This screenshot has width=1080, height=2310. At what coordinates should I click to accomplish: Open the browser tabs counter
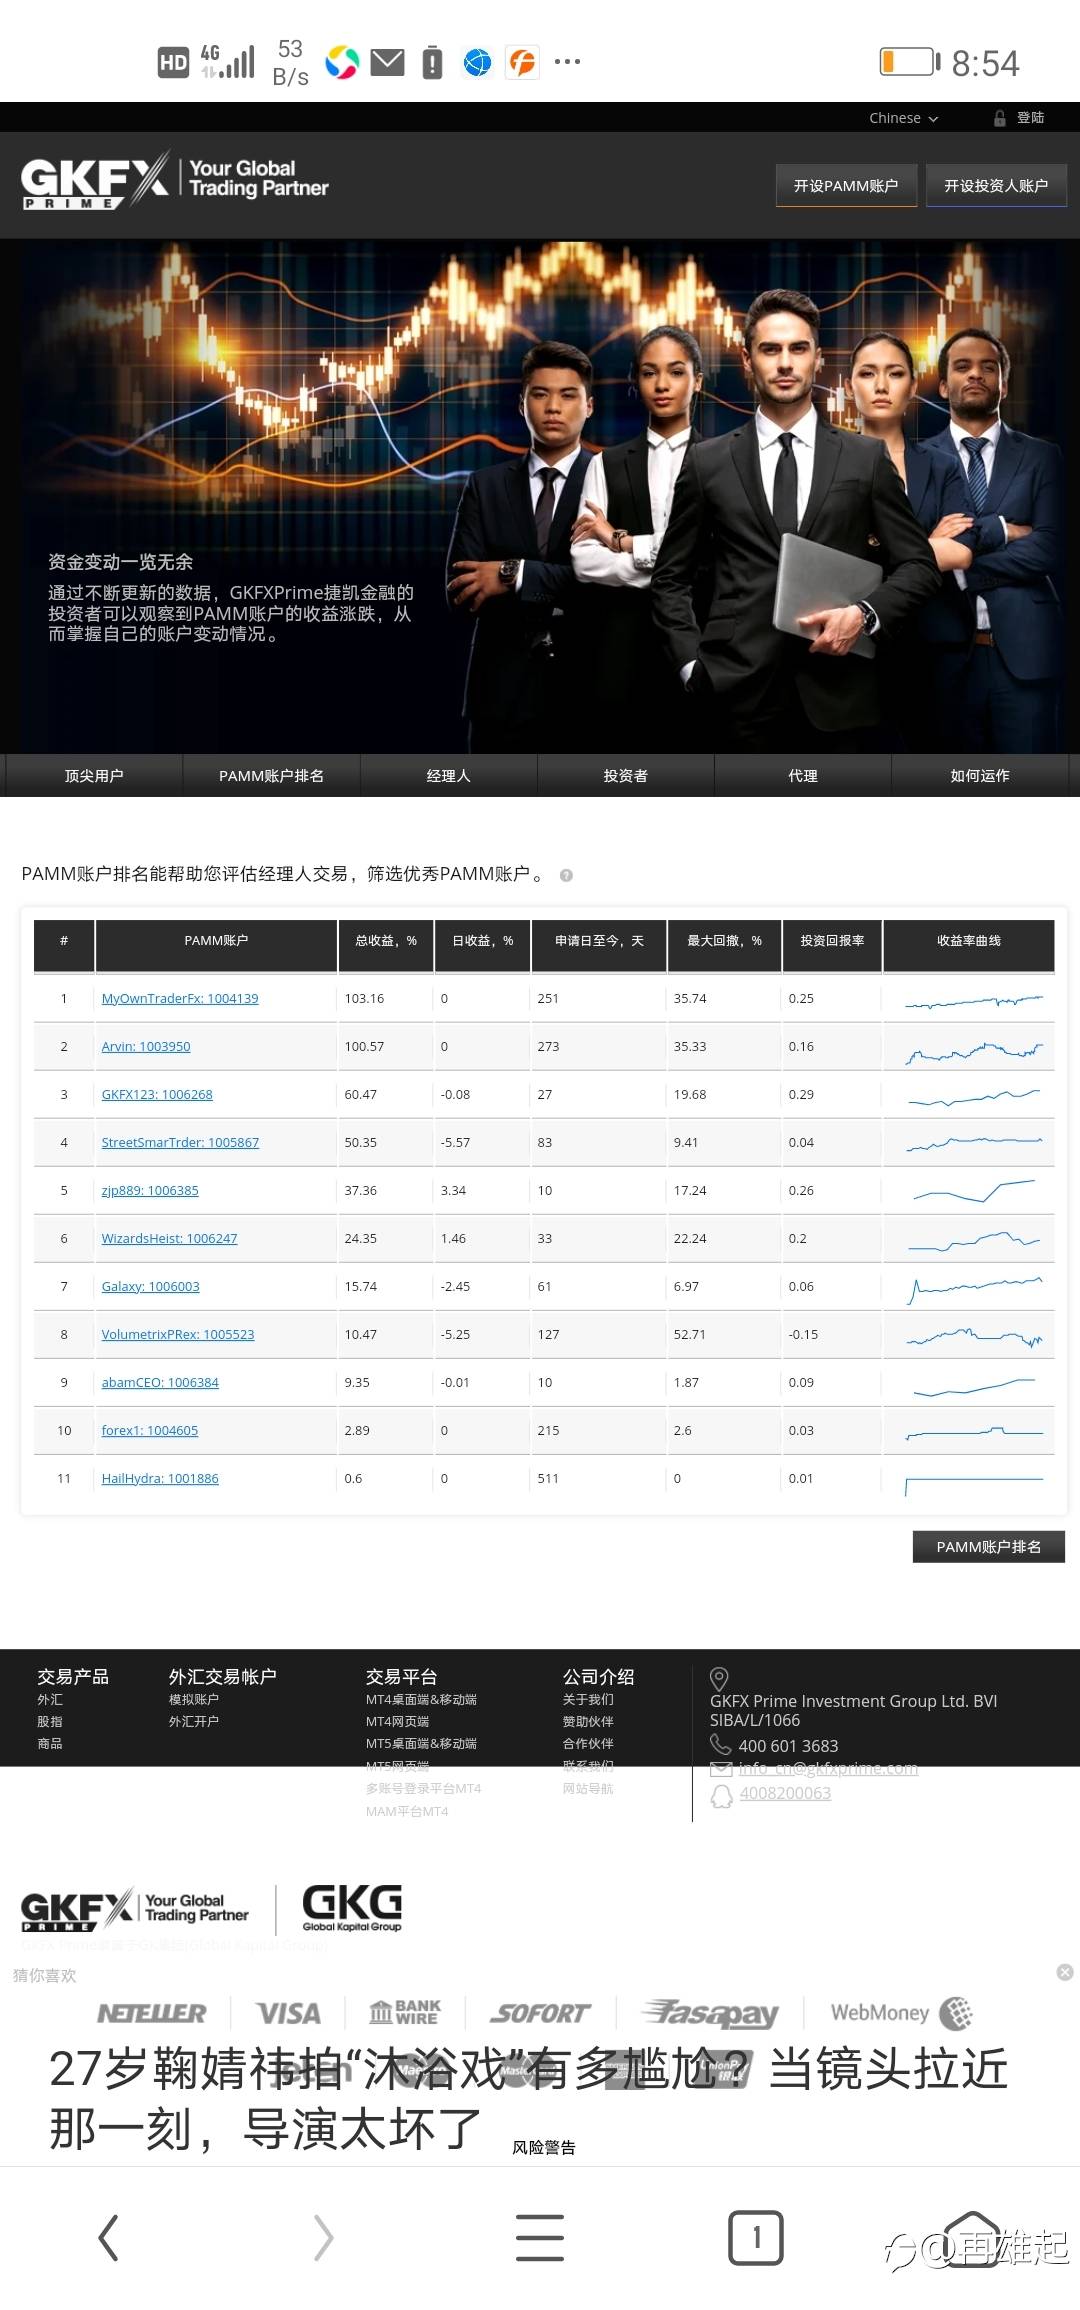click(756, 2238)
